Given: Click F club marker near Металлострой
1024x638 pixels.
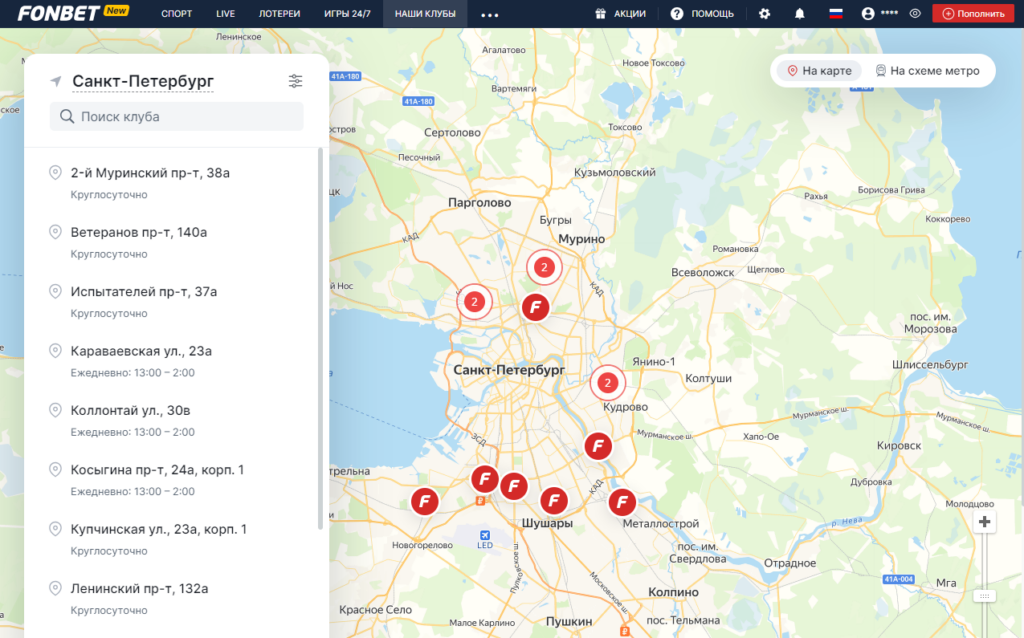Looking at the screenshot, I should [622, 502].
